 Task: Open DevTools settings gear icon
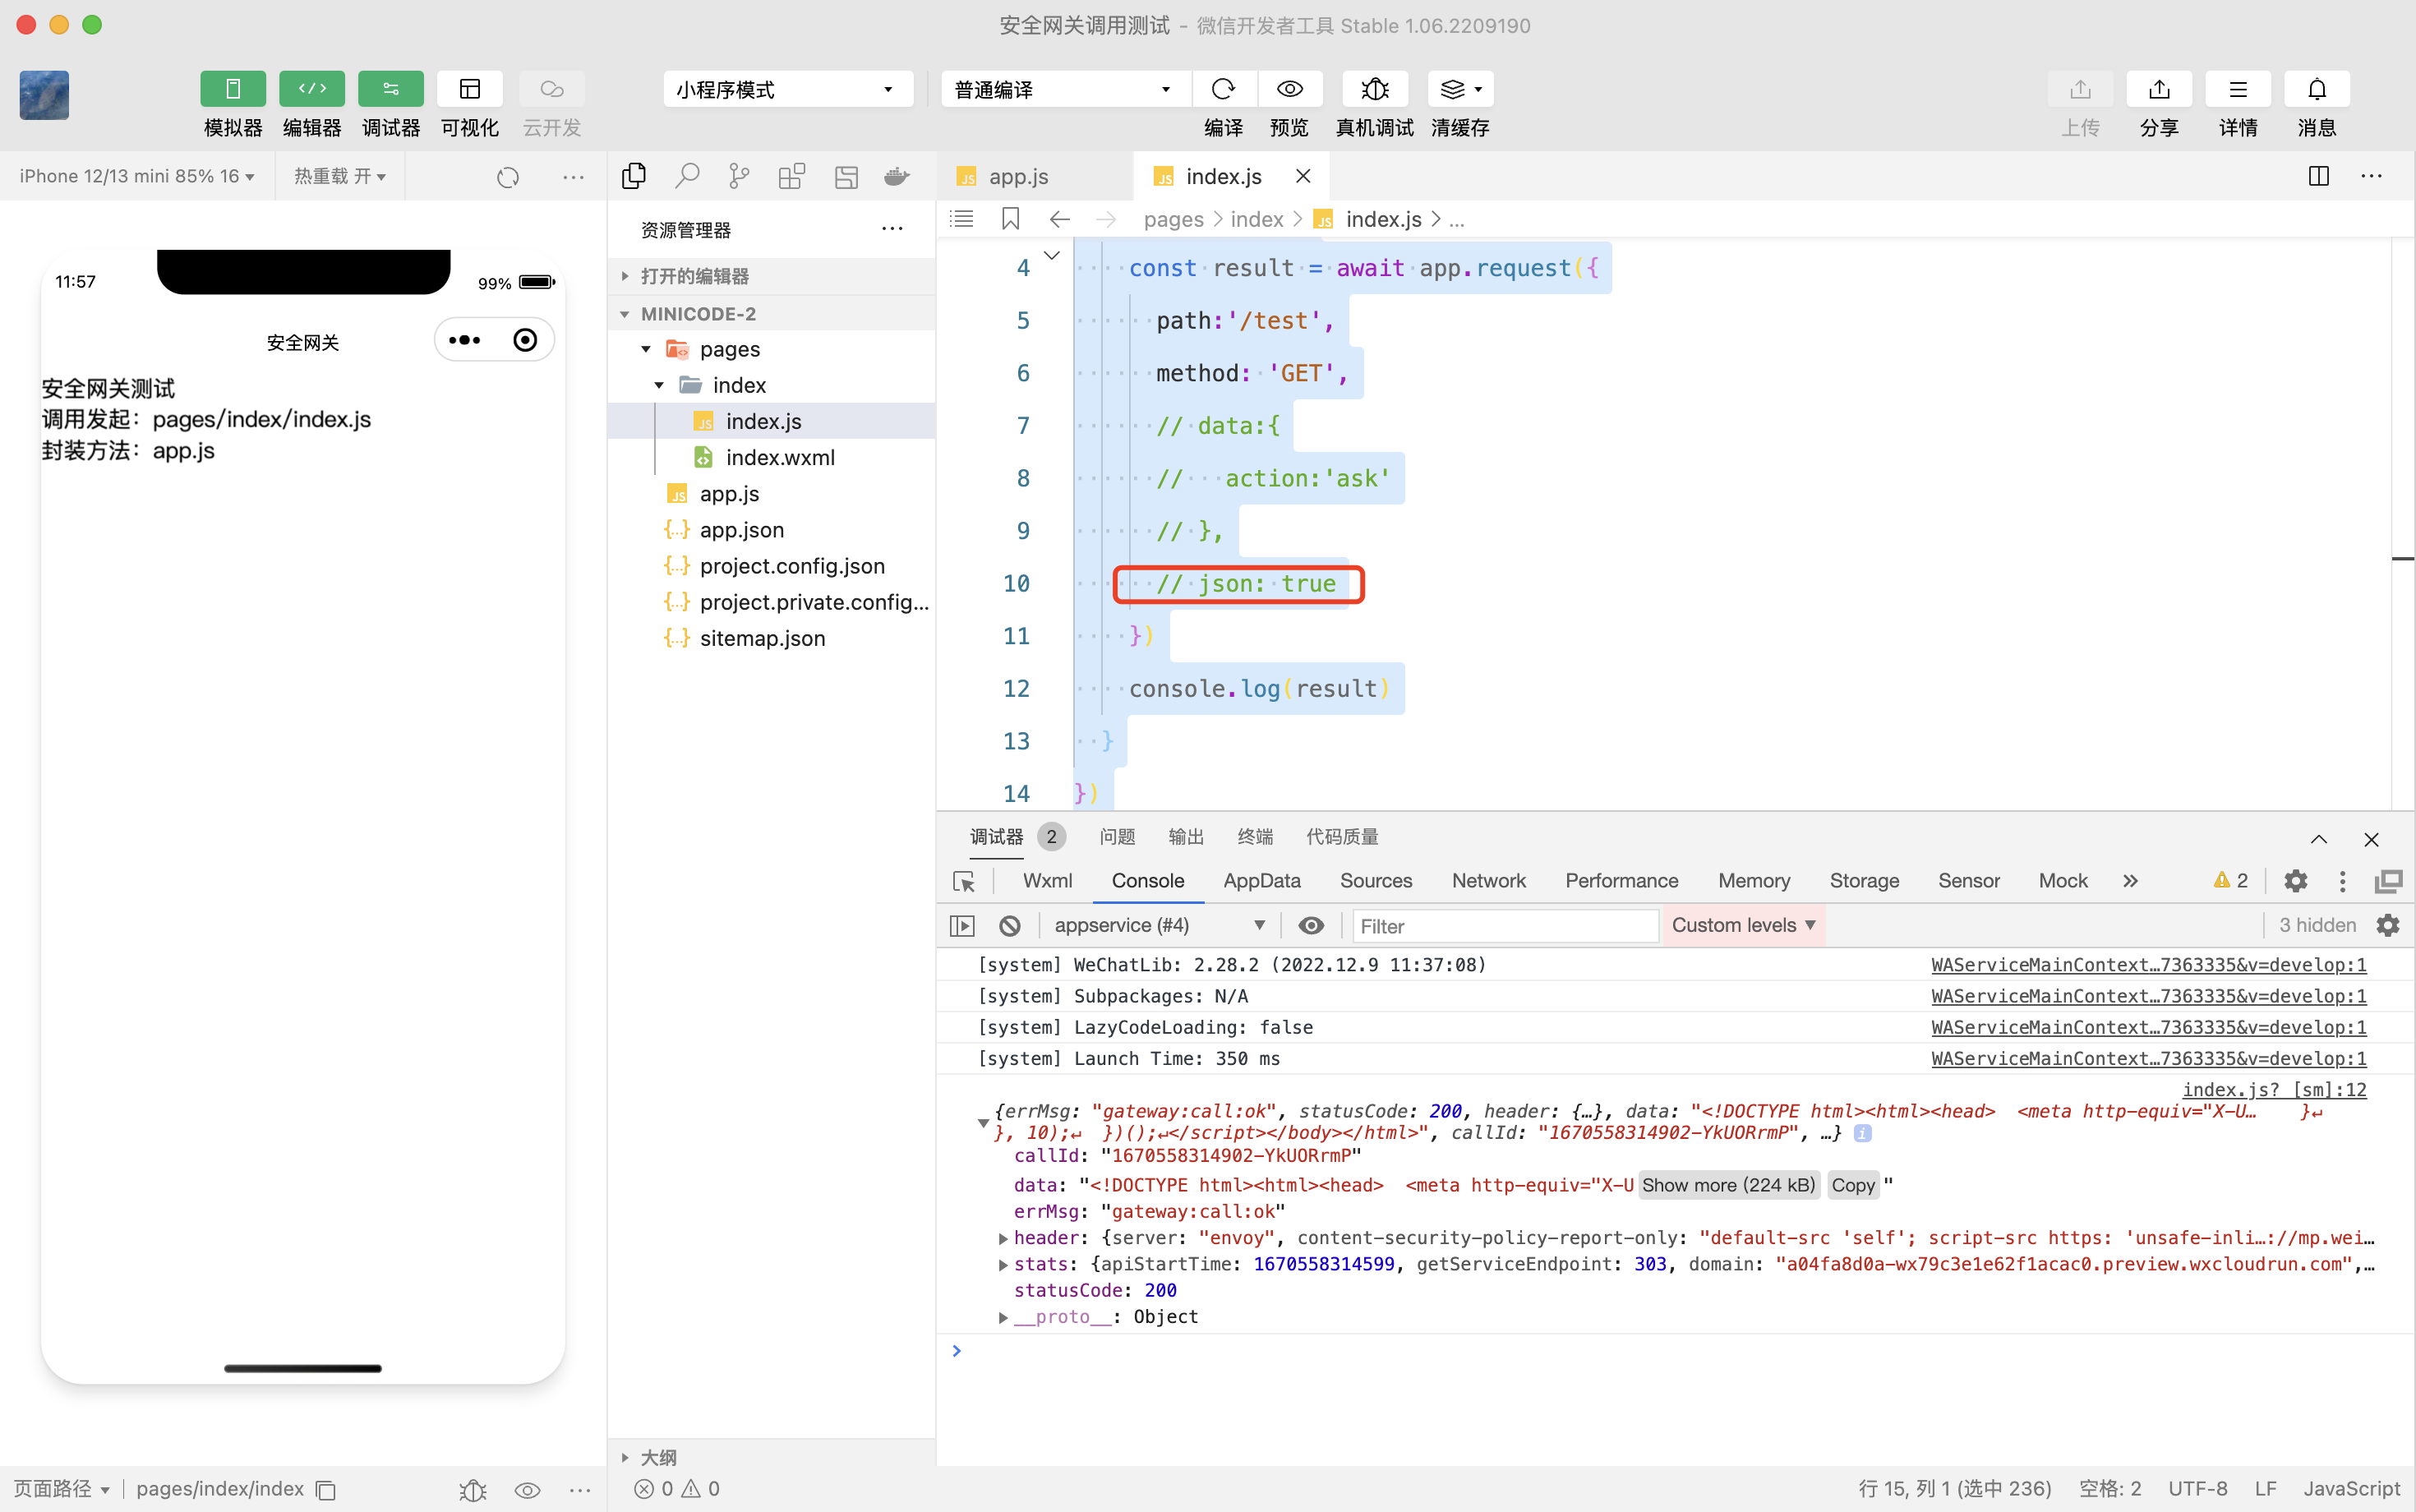2295,881
